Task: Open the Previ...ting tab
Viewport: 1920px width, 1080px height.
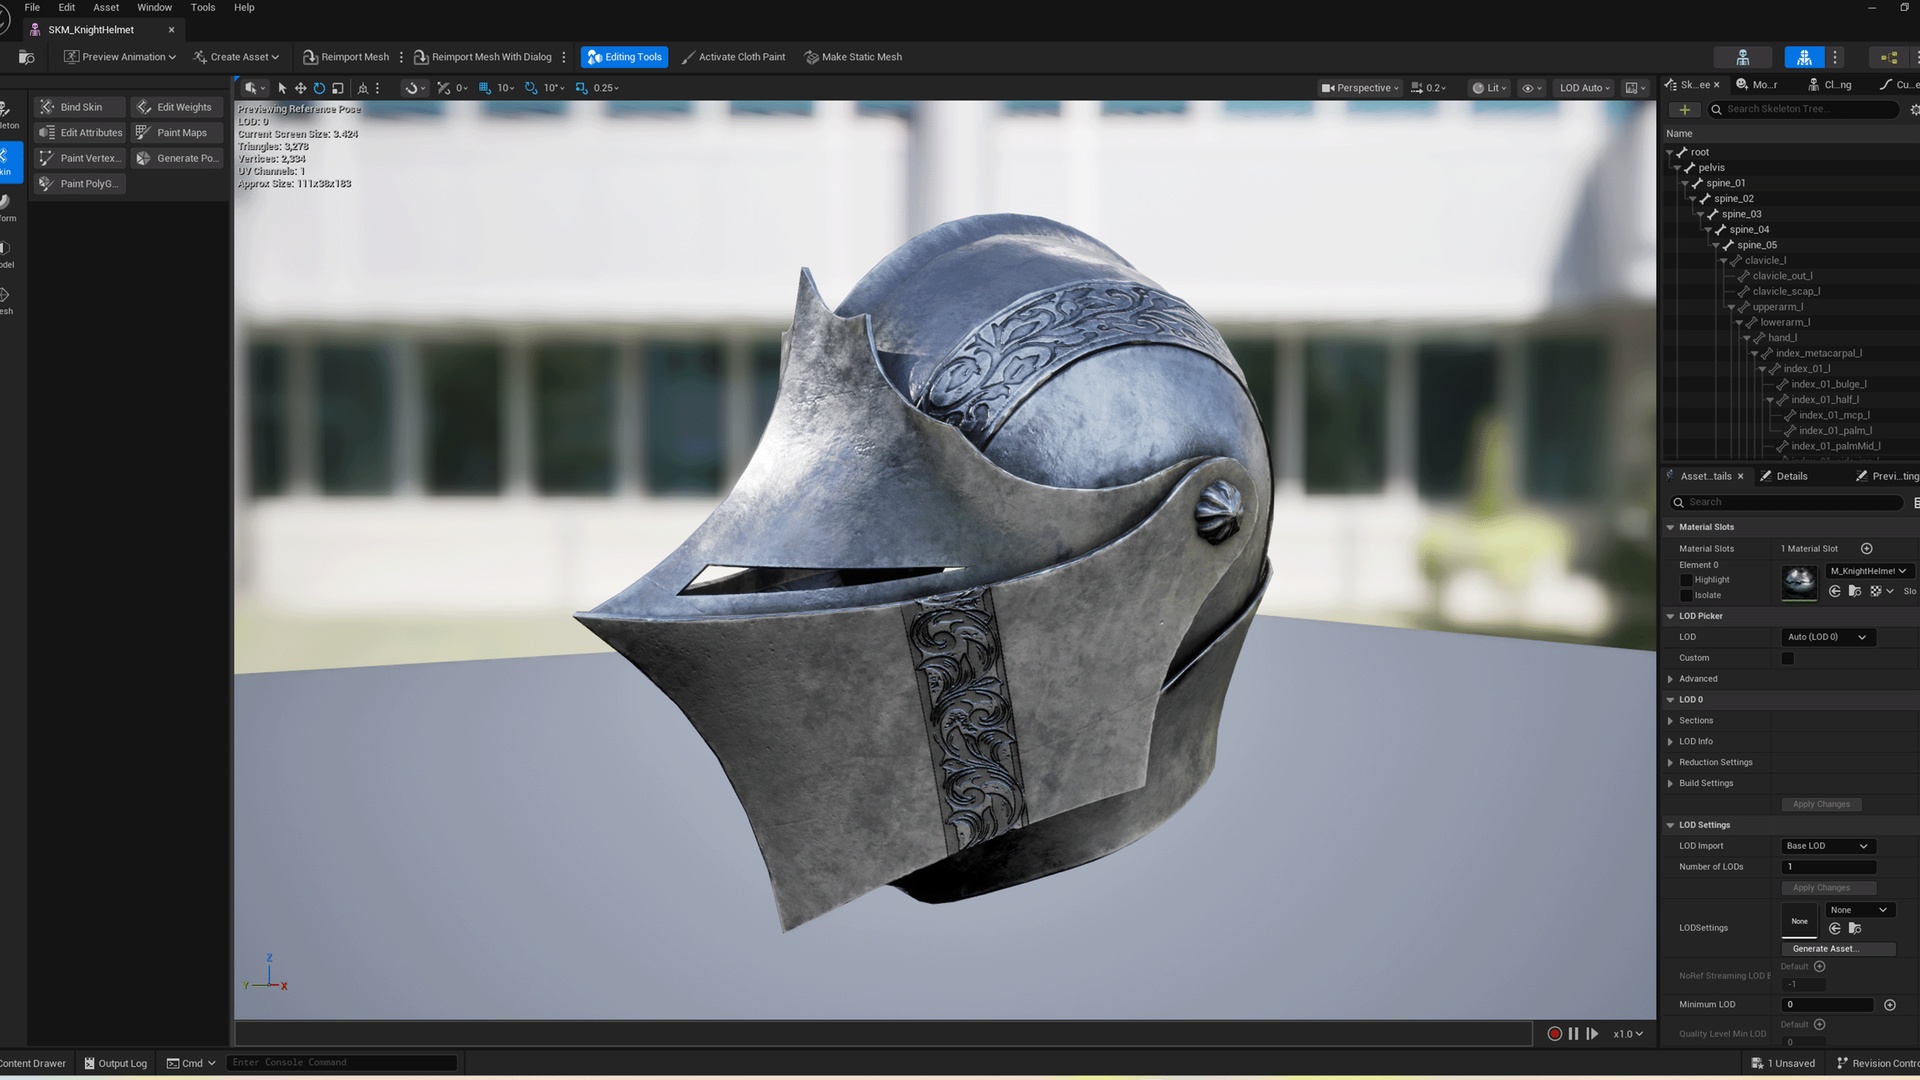Action: (x=1887, y=476)
